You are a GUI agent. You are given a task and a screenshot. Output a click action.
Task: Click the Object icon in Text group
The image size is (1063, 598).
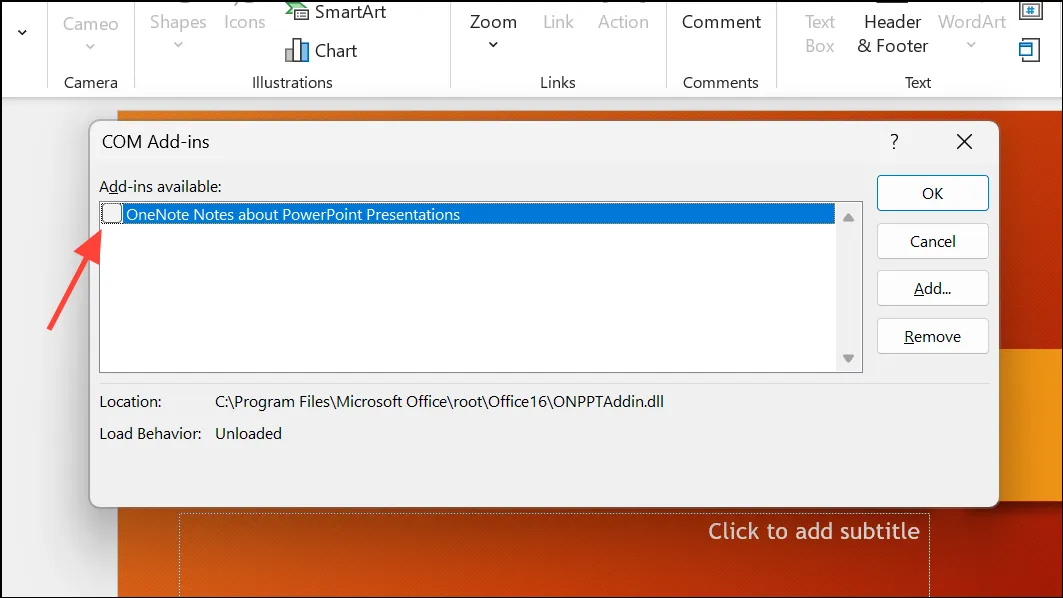click(x=1029, y=50)
